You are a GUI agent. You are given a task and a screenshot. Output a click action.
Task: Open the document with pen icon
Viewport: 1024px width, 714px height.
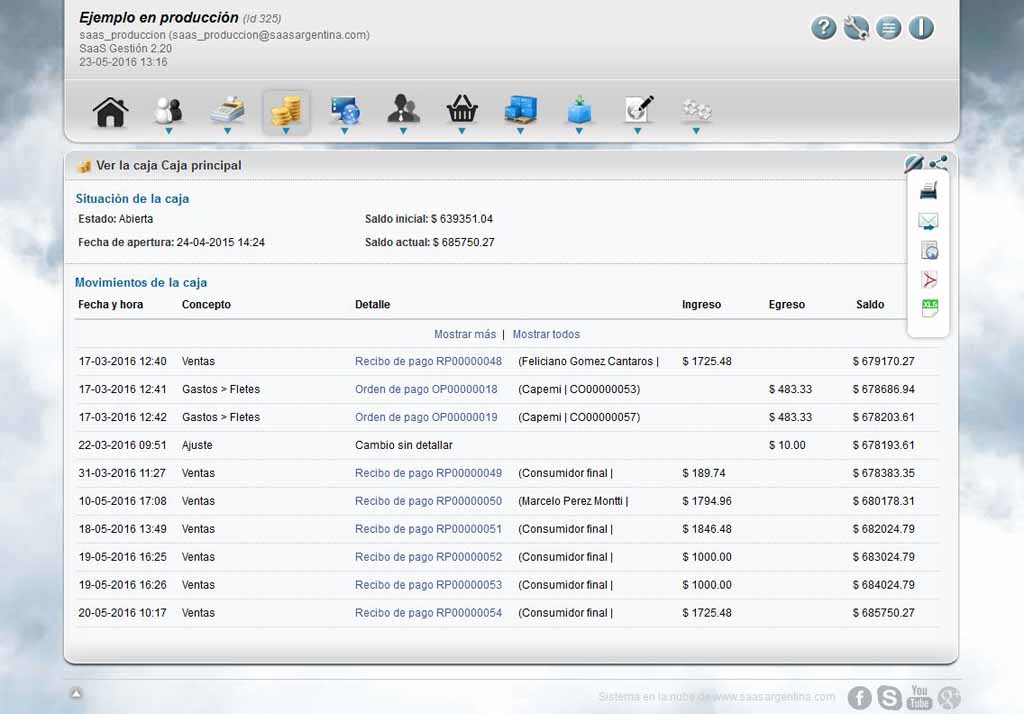coord(638,109)
